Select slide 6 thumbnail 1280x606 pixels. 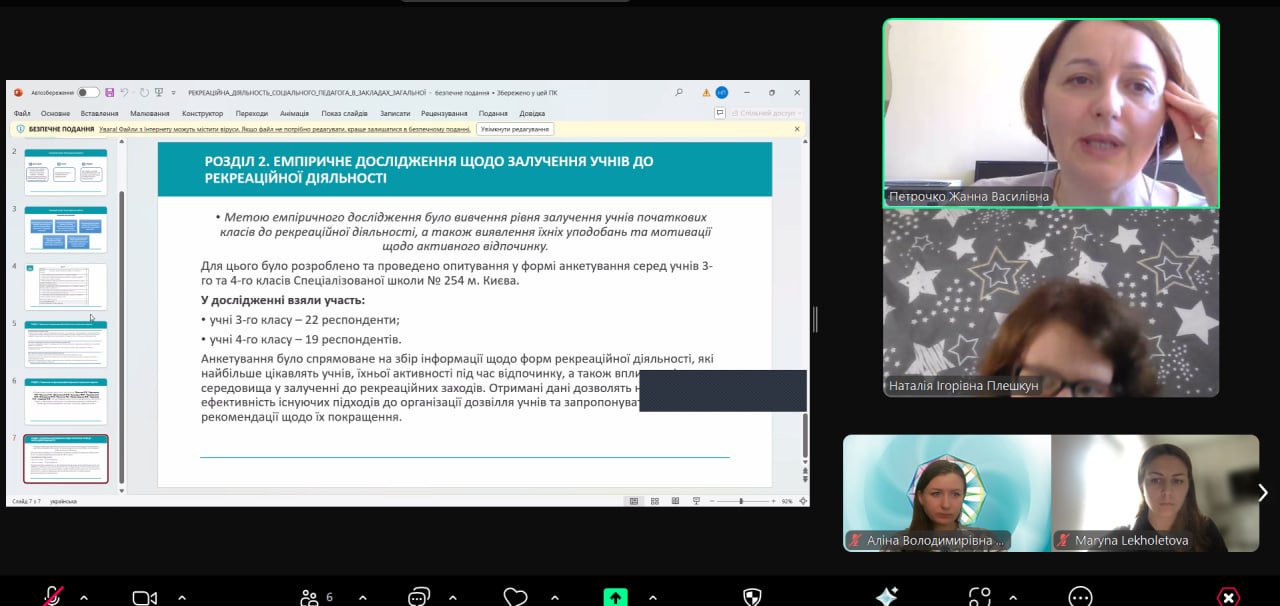point(66,401)
